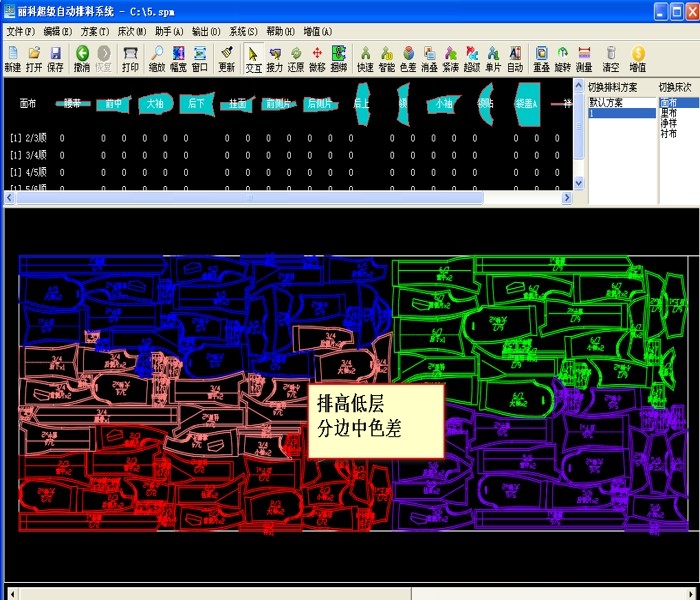Select the 交互 (Interactive) arrow tool

[253, 58]
